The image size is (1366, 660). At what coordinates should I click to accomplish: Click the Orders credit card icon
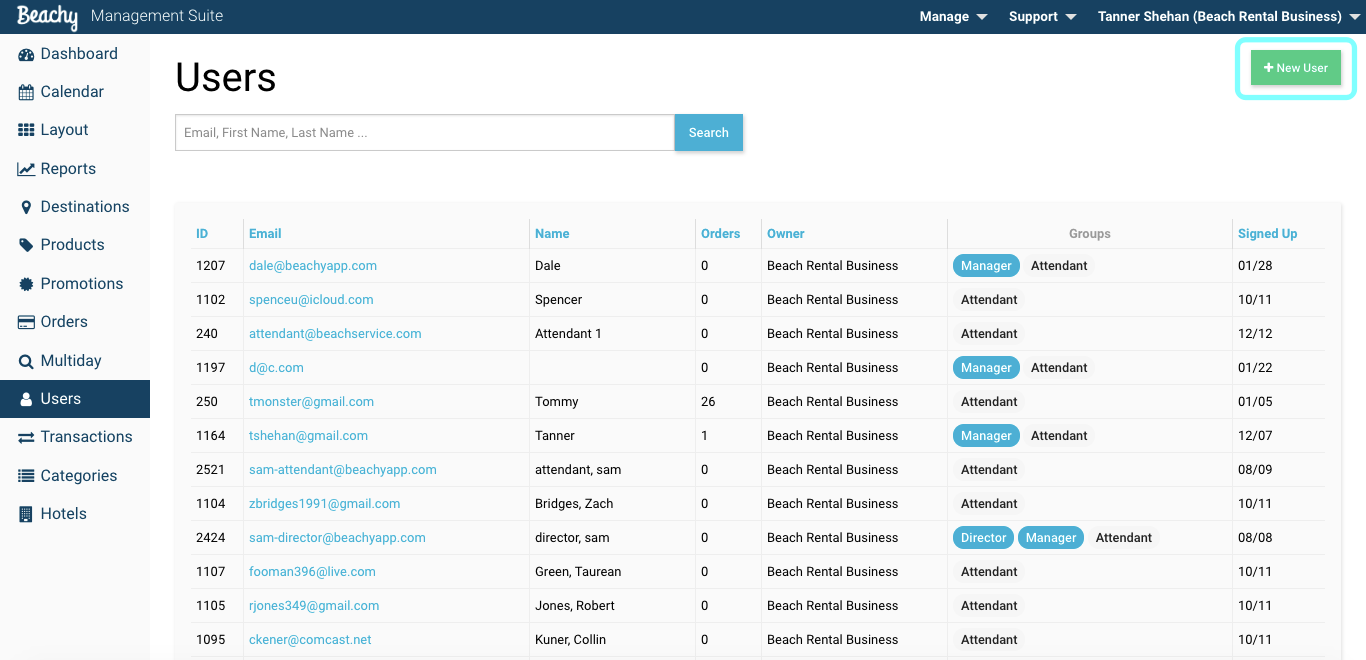tap(26, 322)
